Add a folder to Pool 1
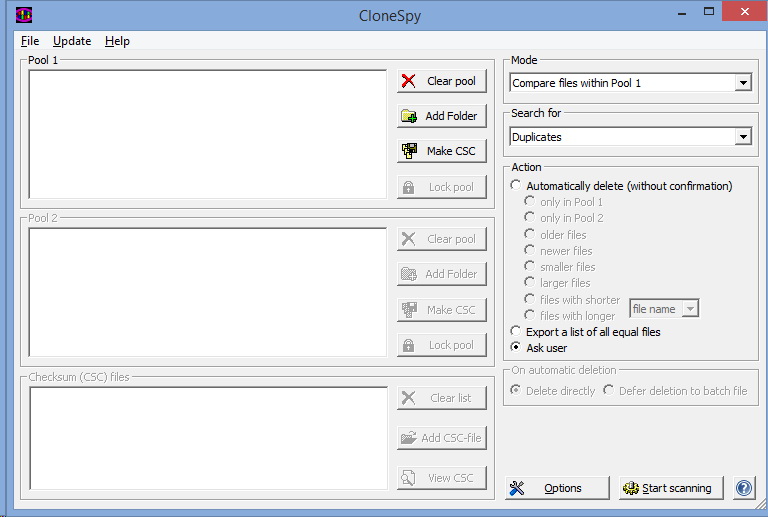Screen dimensions: 768x517 442,116
